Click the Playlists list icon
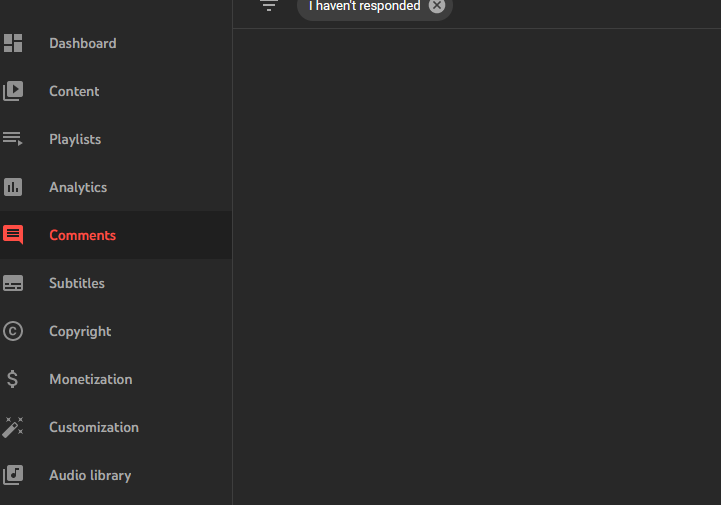Screen dimensions: 721x505 point(13,139)
